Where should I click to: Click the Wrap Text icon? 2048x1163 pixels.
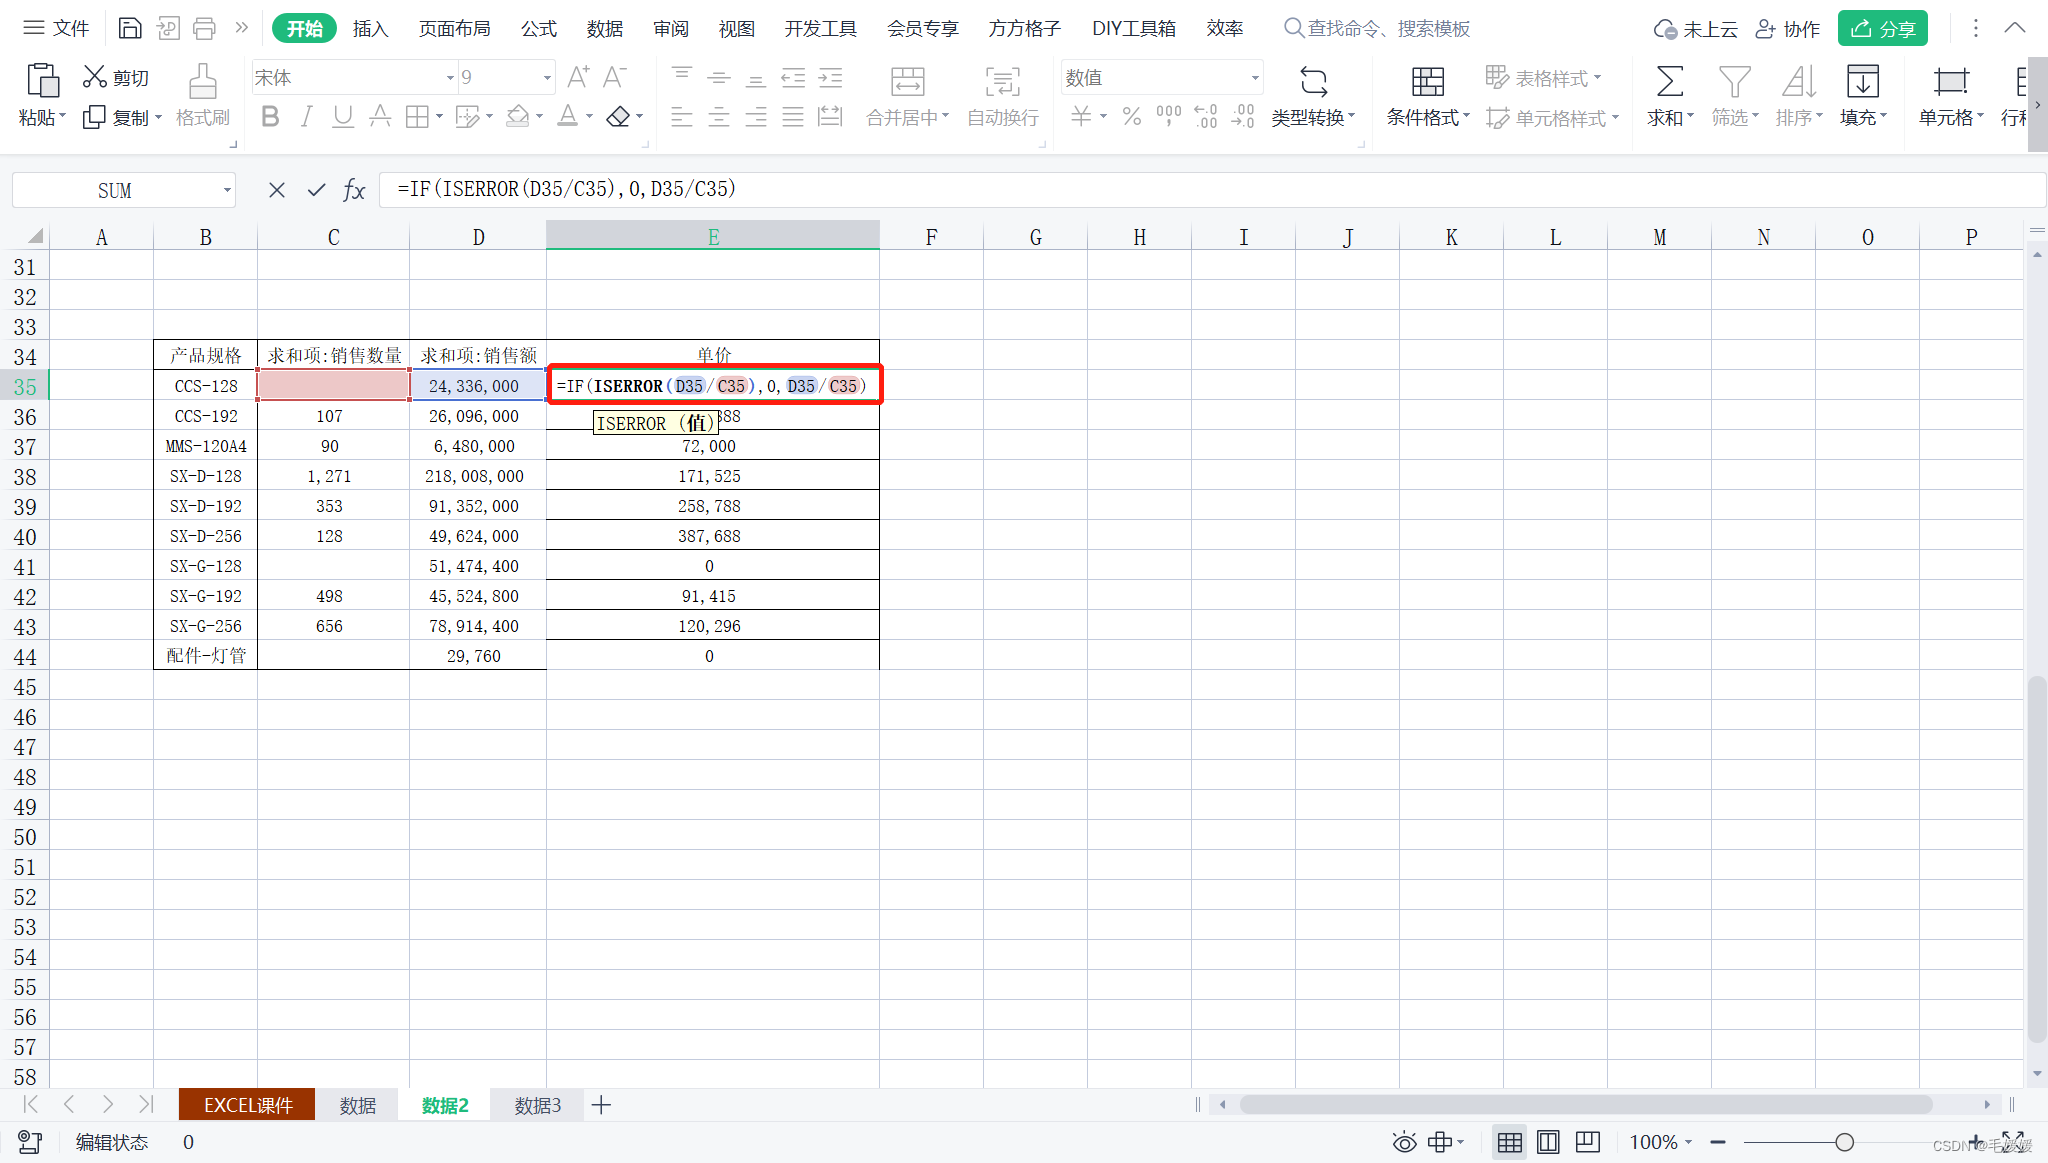(x=1003, y=80)
